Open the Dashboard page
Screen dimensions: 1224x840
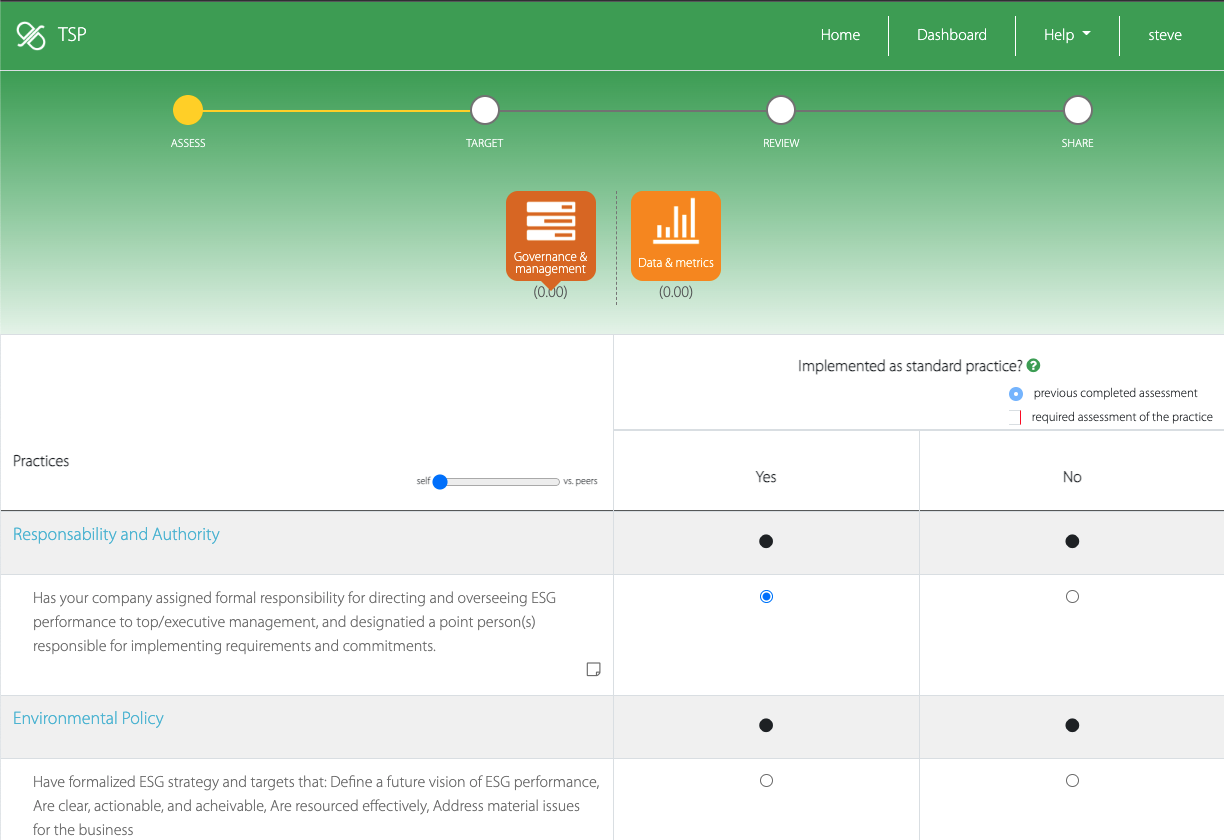click(951, 35)
